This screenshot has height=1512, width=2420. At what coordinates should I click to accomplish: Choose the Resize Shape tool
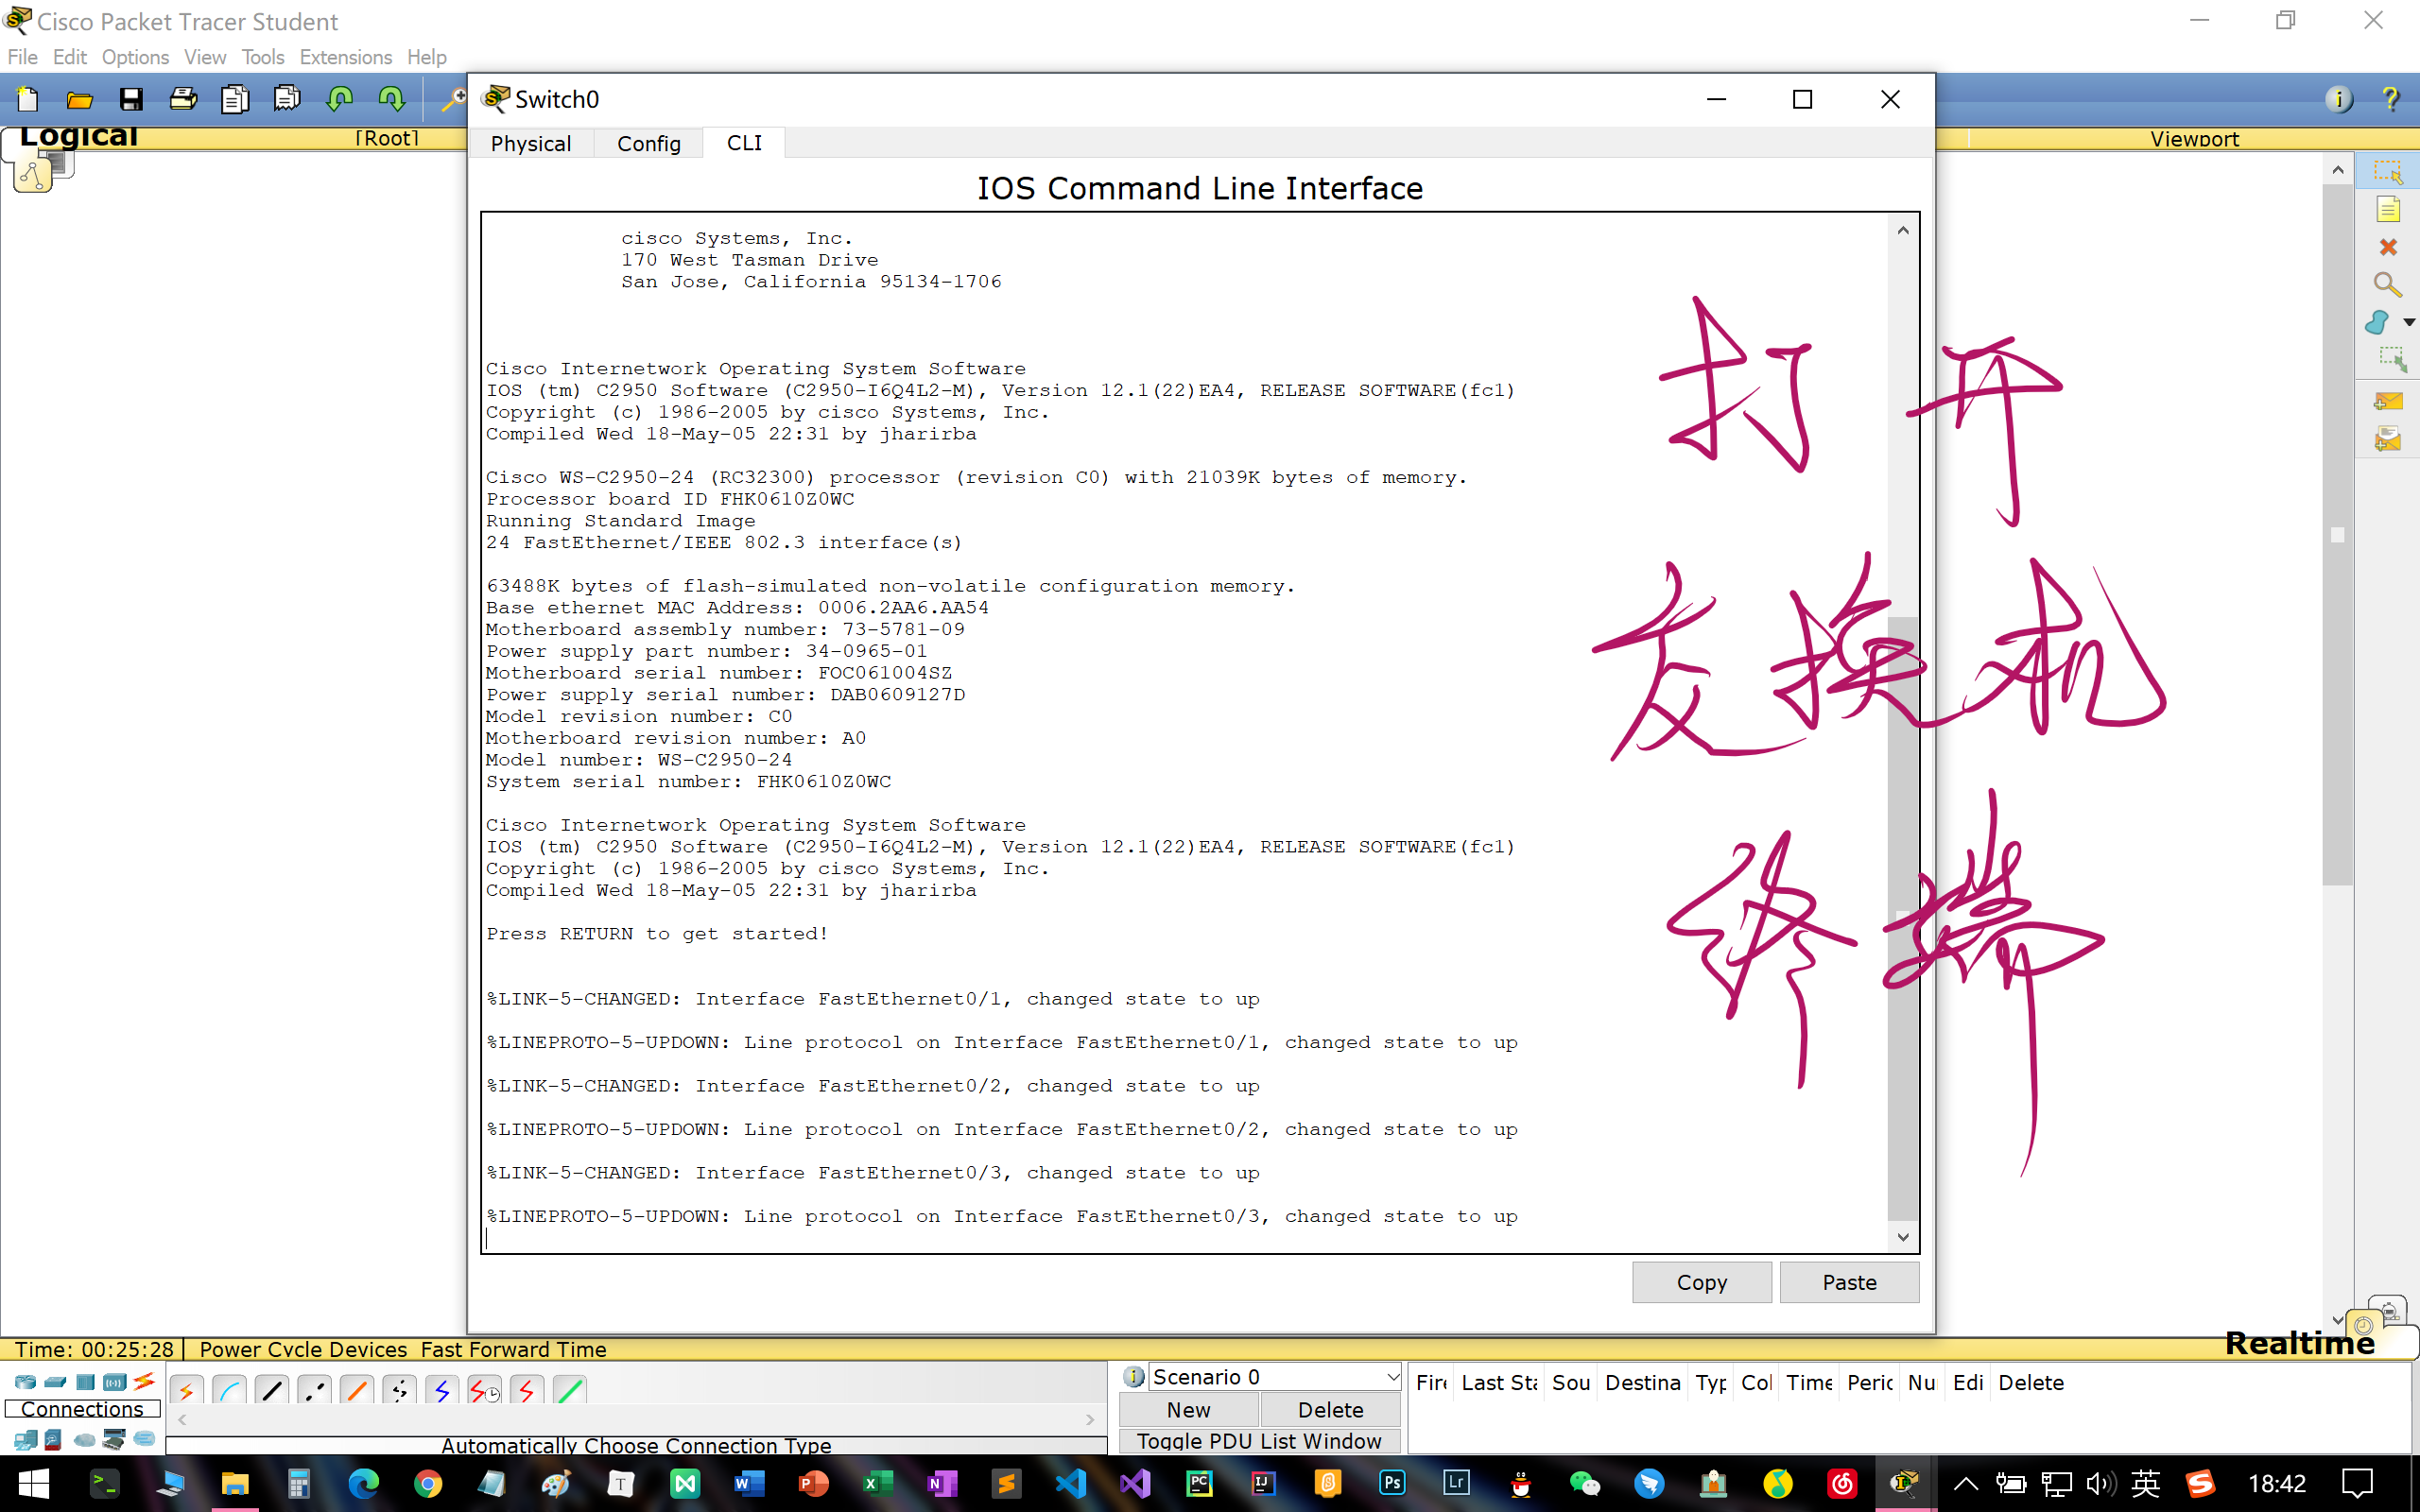pyautogui.click(x=2392, y=358)
